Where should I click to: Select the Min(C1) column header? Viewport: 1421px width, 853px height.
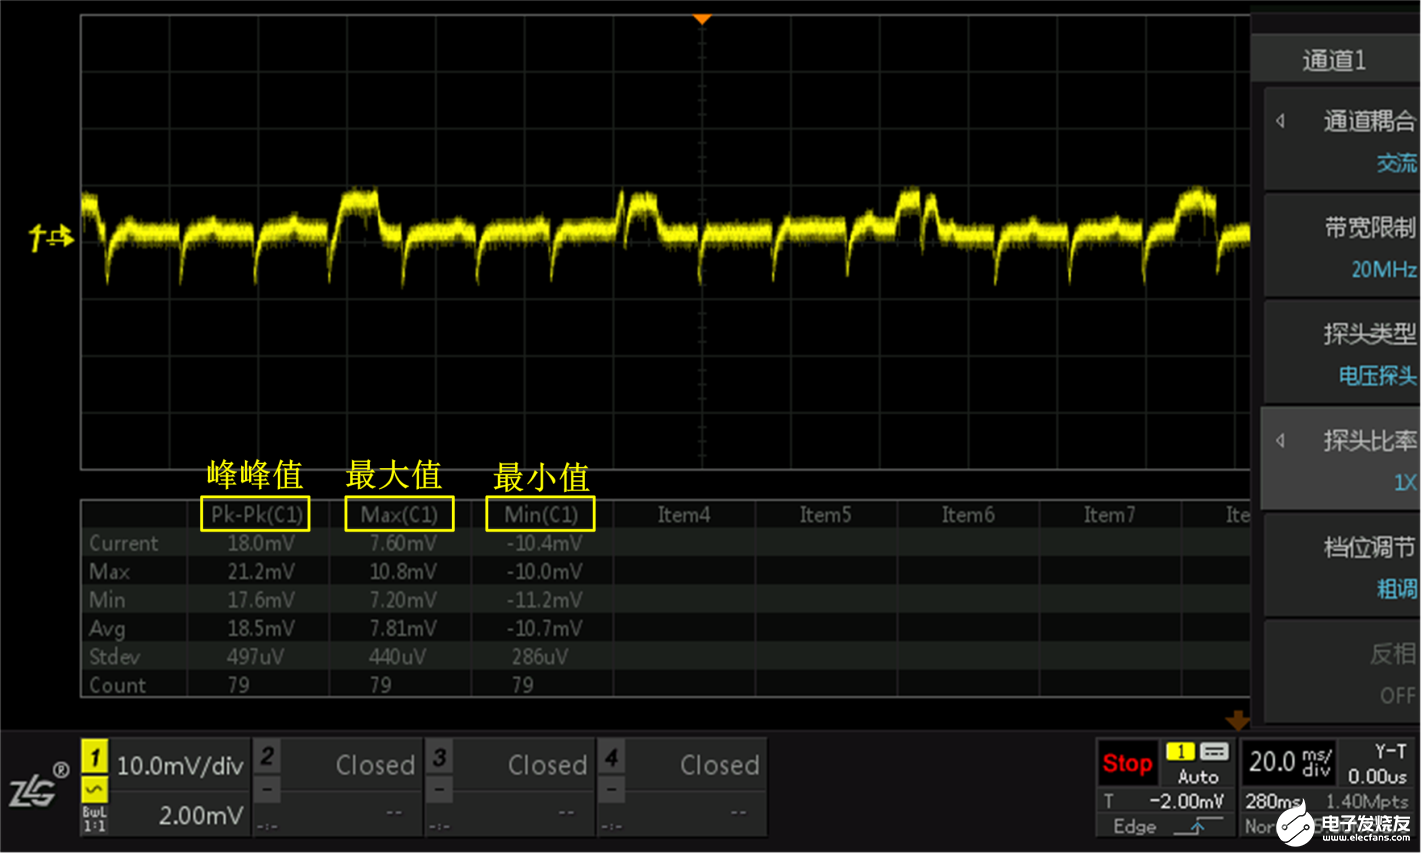pos(541,514)
